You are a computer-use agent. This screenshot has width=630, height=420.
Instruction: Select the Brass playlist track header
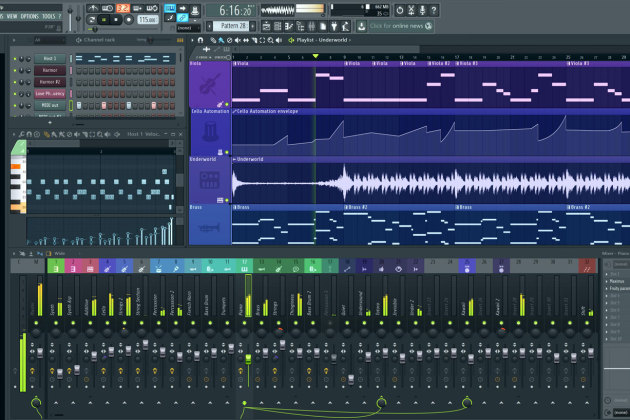coord(210,225)
